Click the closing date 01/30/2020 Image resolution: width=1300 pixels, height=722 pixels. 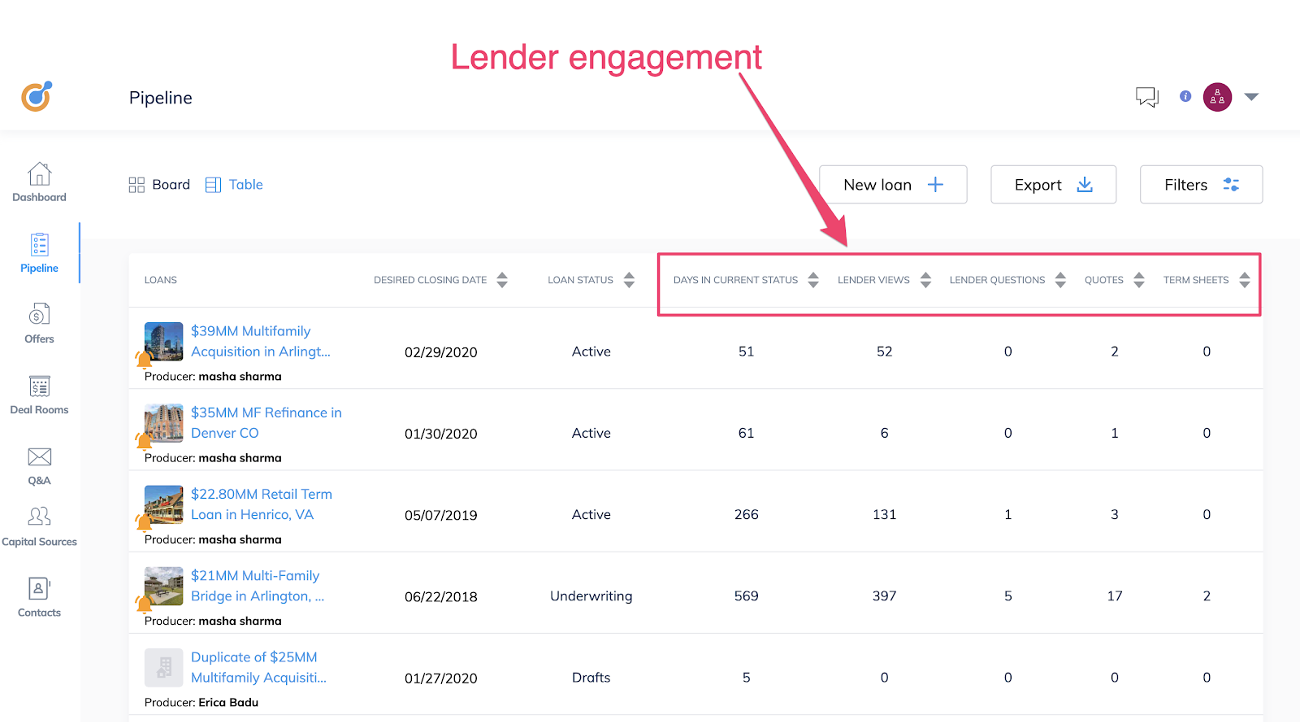(x=441, y=434)
